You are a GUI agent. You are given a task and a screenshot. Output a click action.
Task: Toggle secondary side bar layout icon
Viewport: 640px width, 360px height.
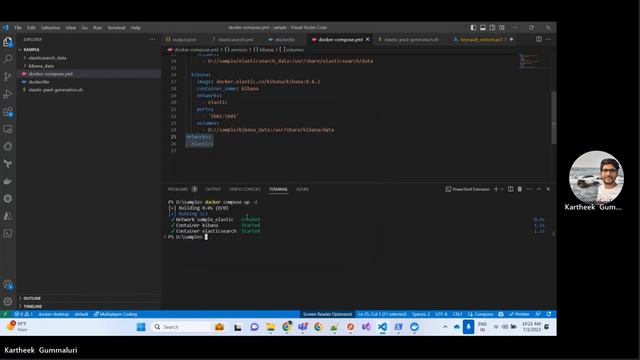click(x=492, y=28)
